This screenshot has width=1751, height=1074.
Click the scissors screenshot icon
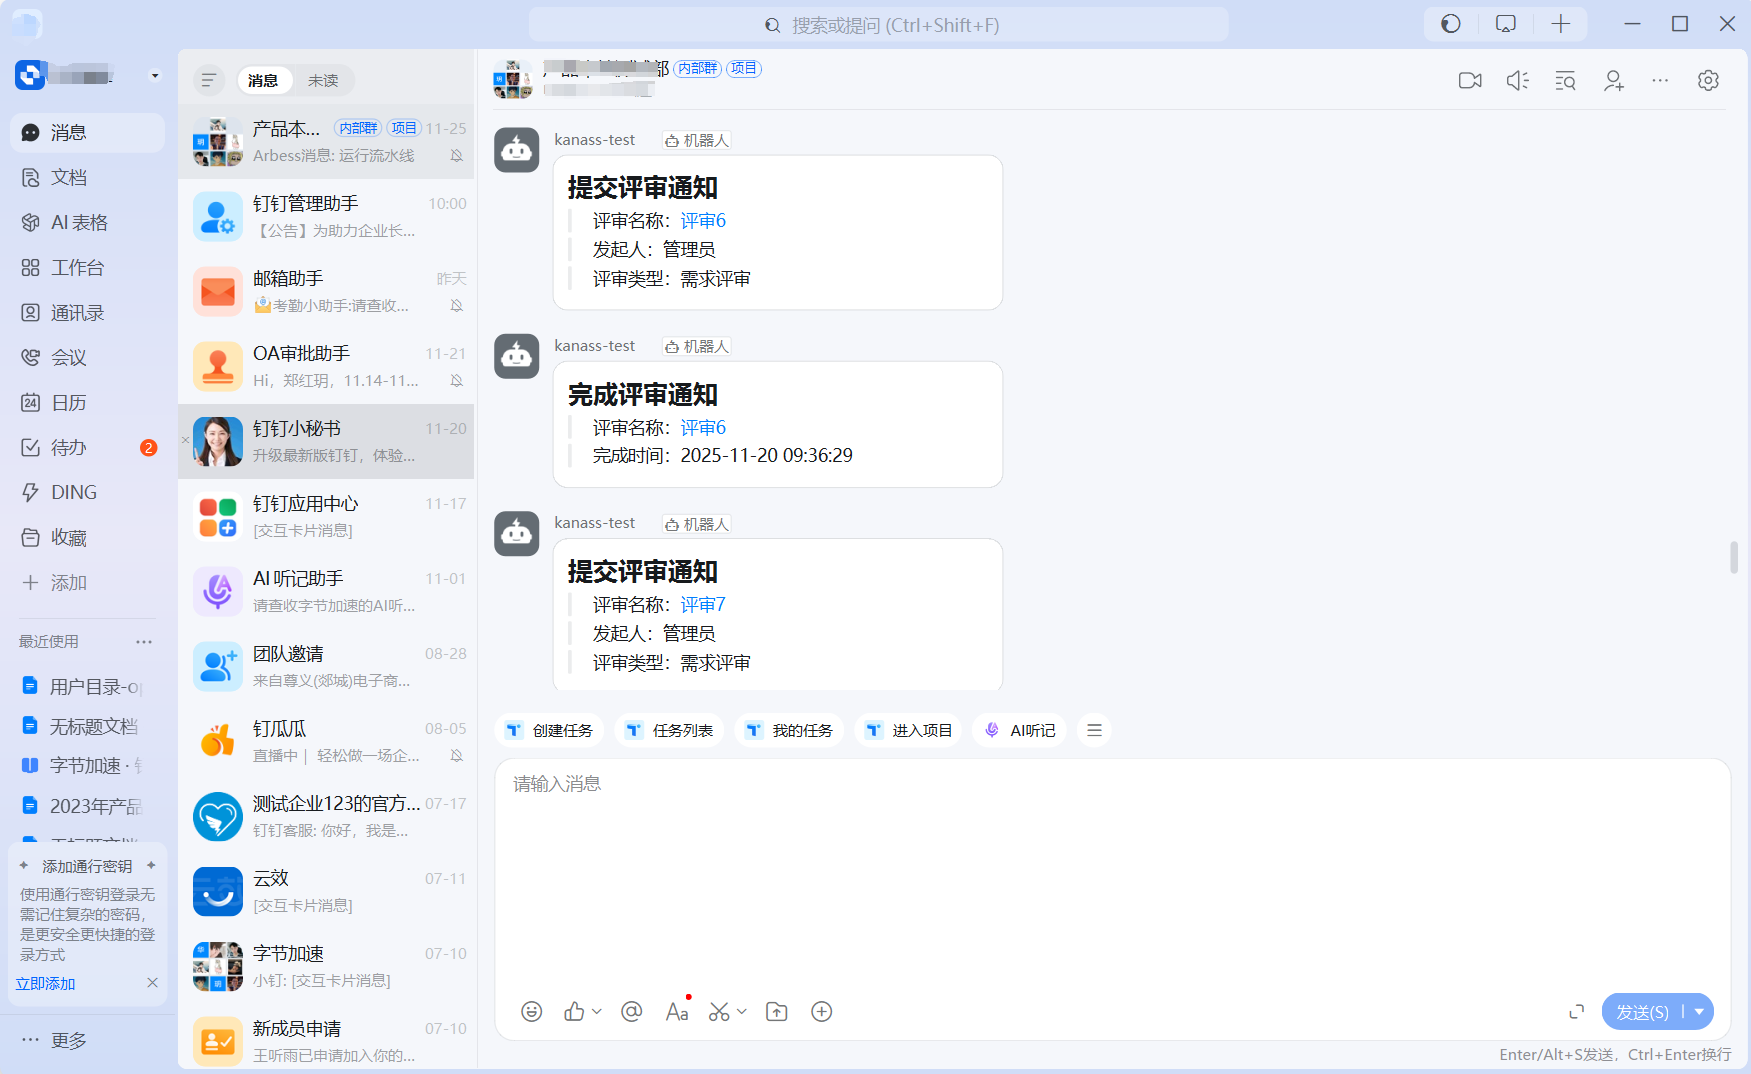click(719, 1012)
